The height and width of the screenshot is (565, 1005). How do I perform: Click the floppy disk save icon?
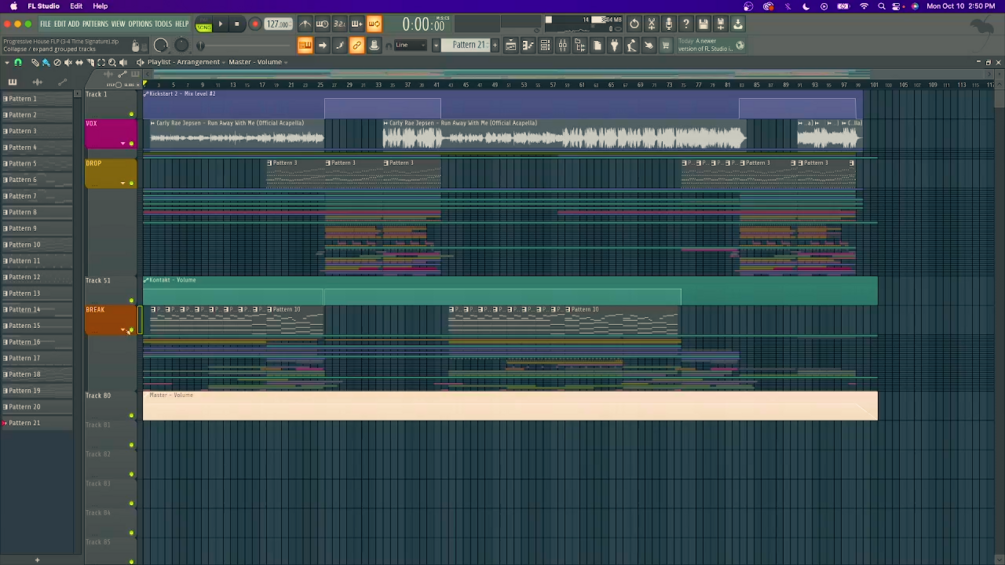703,24
